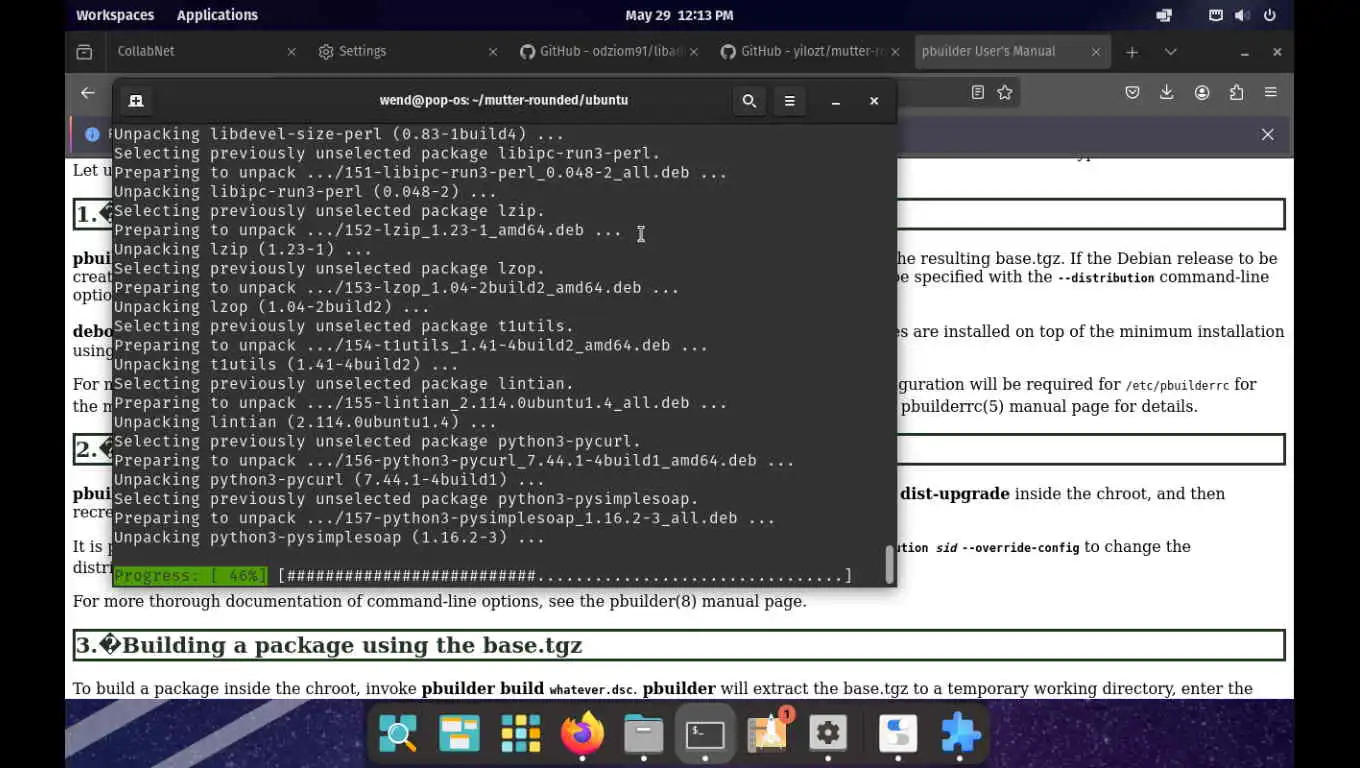
Task: Click the info icon in notification bar
Action: 92,134
